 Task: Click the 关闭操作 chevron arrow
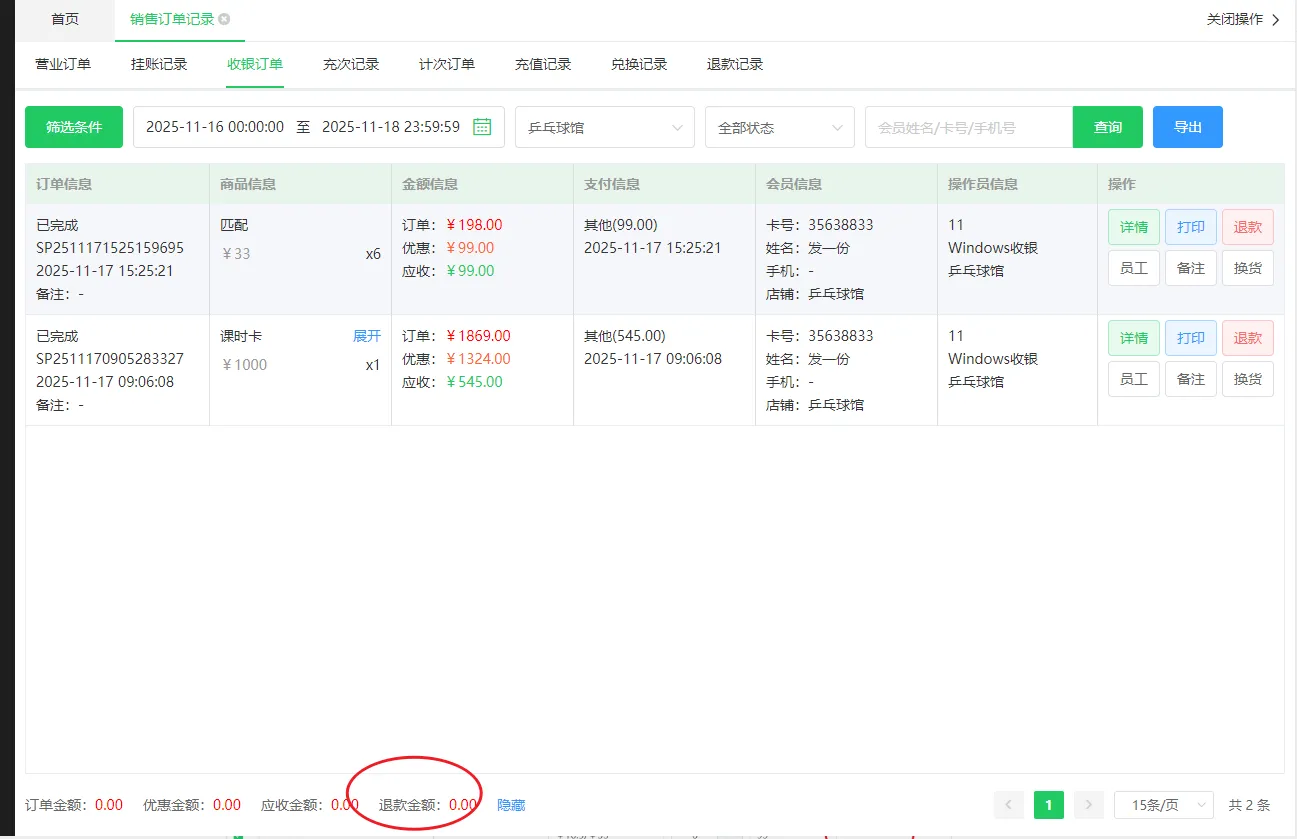[x=1275, y=20]
